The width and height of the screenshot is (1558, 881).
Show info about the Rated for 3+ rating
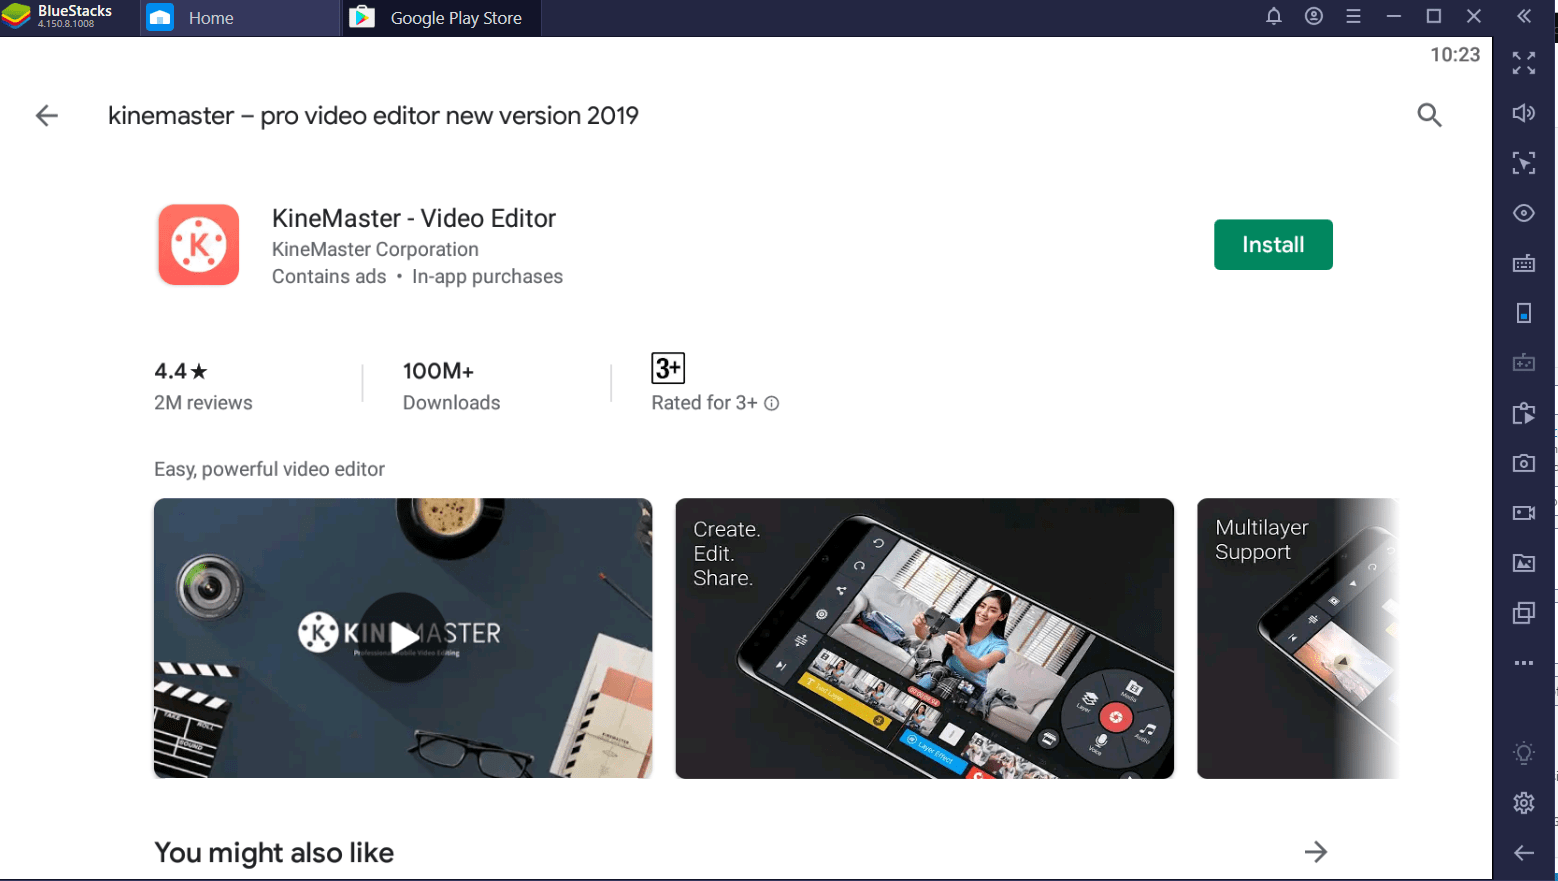tap(772, 403)
